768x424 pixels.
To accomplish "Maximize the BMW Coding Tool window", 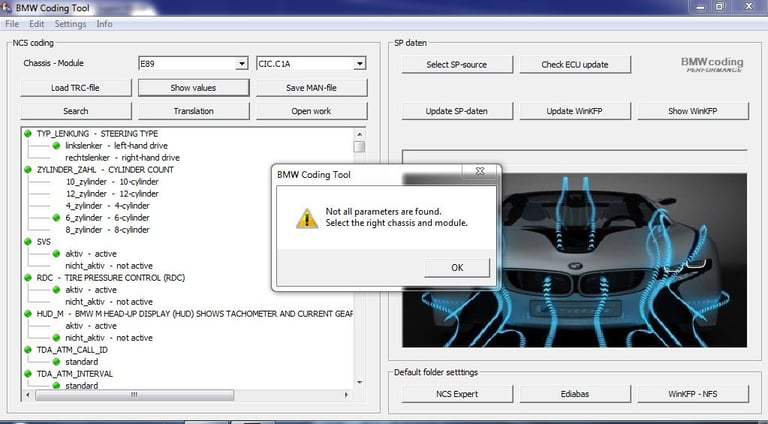I will coord(720,6).
